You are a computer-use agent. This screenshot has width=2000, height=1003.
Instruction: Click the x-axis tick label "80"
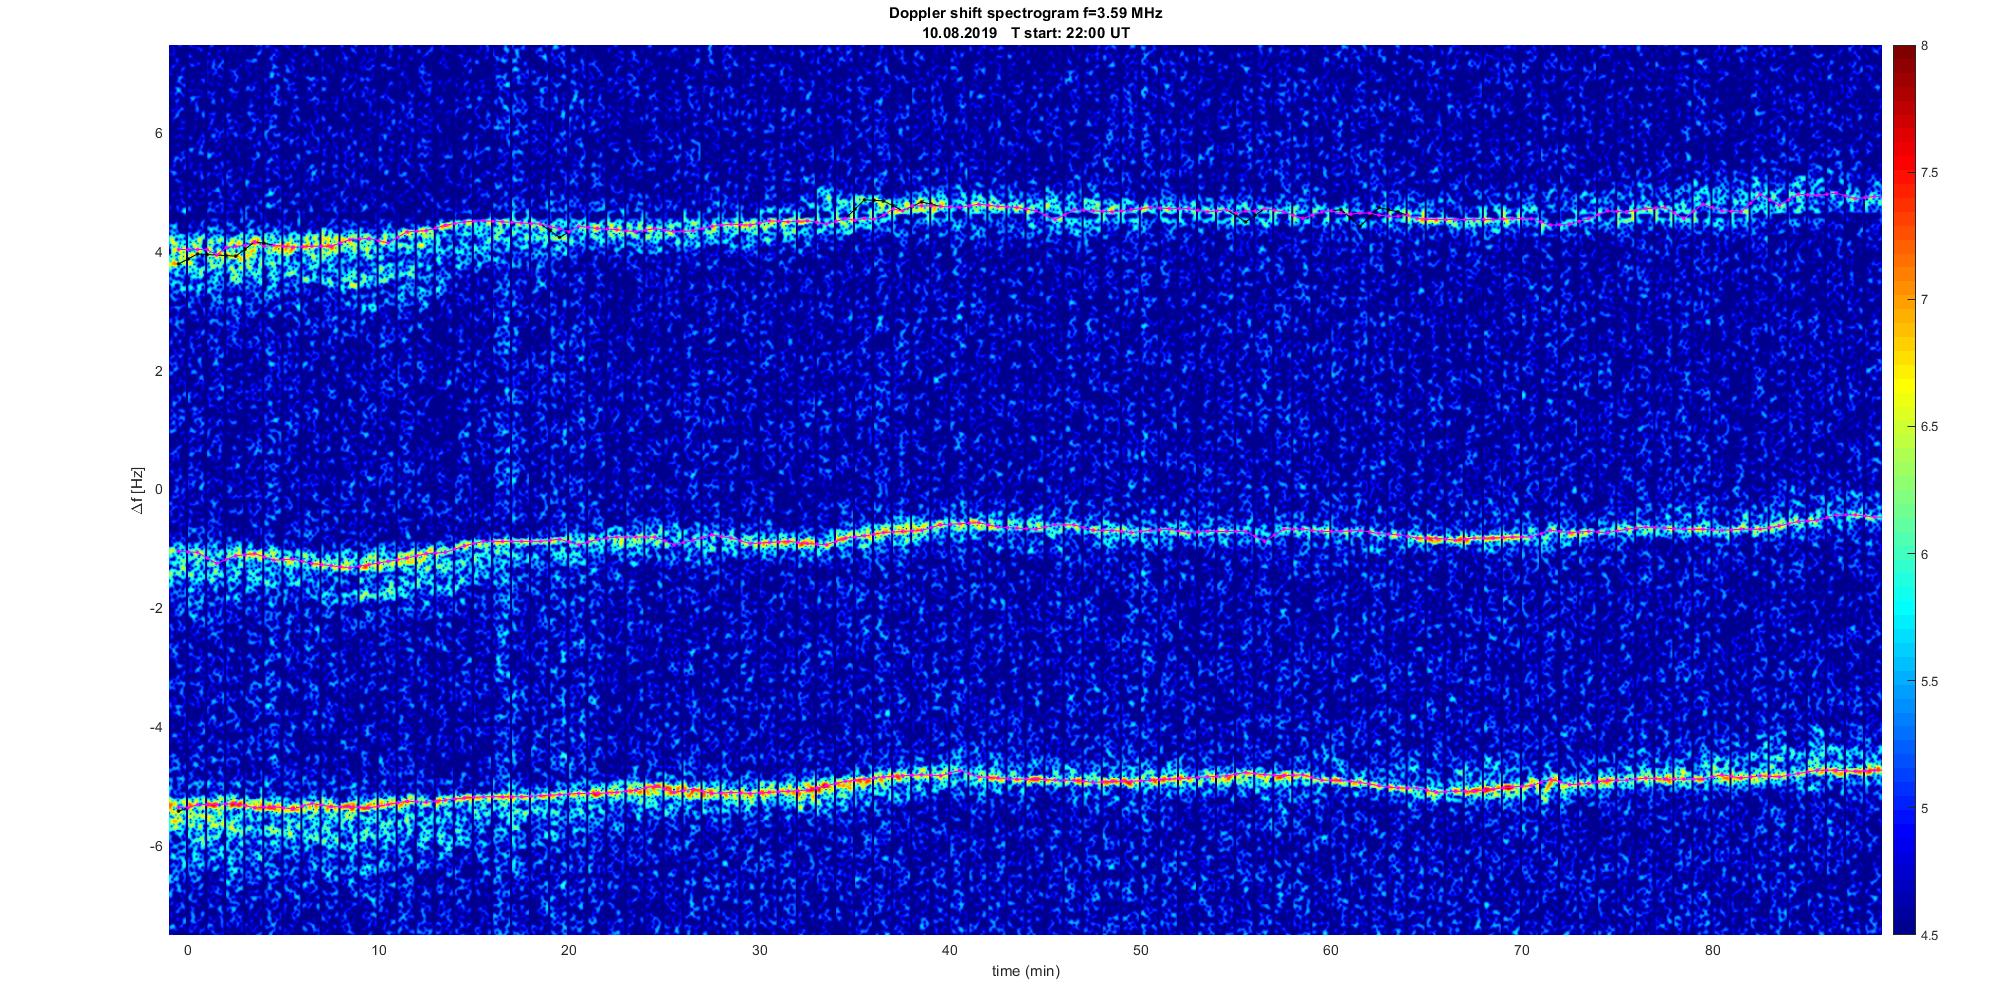click(1711, 950)
